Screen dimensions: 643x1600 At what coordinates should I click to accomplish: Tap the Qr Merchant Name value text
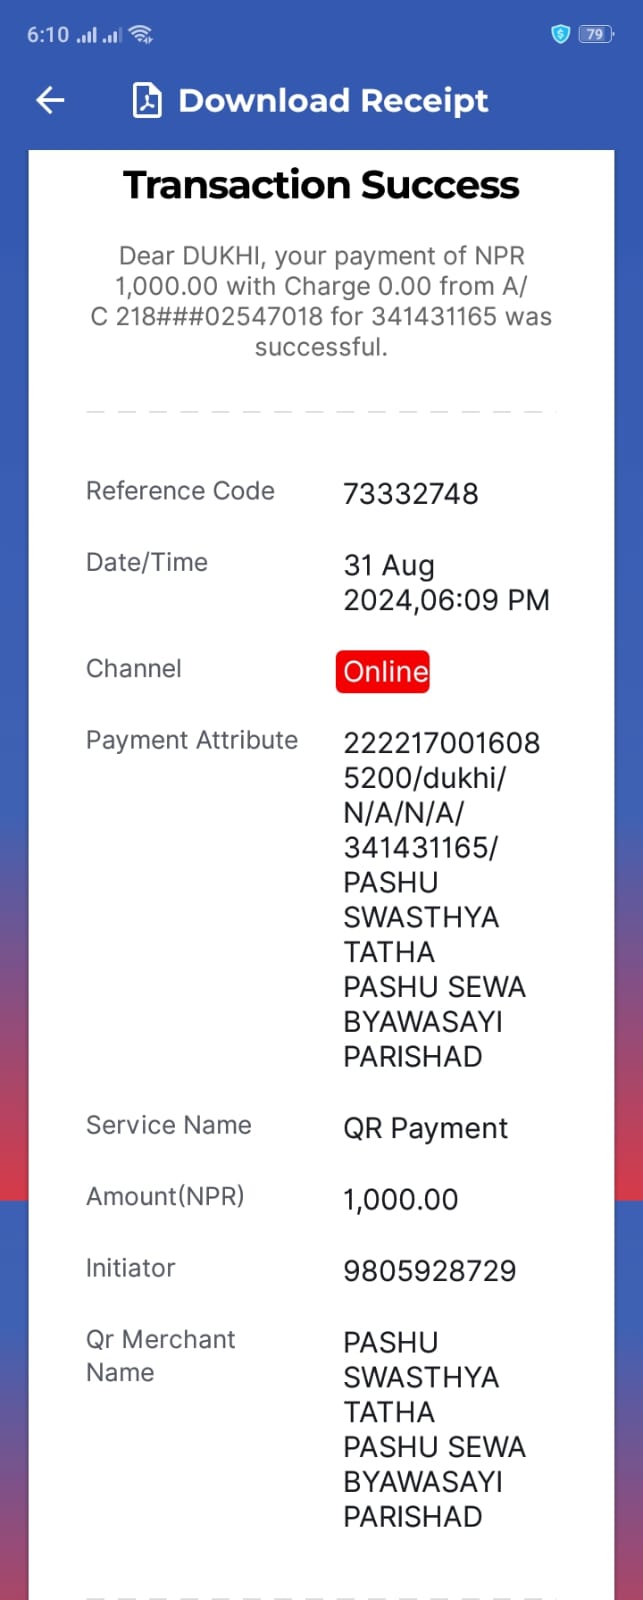pos(435,1429)
